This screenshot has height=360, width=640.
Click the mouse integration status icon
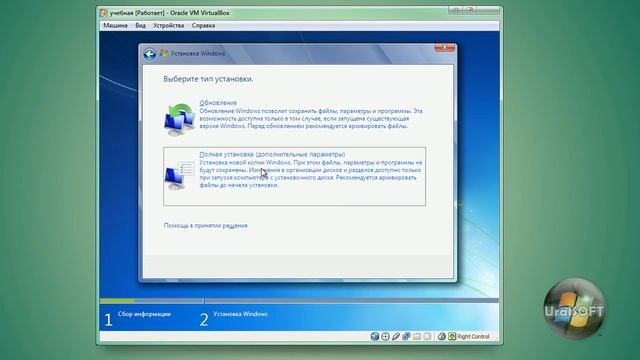point(442,336)
